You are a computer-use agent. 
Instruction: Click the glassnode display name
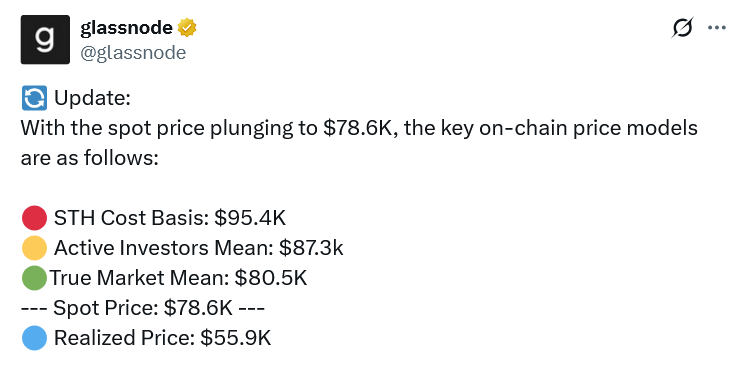tap(126, 28)
